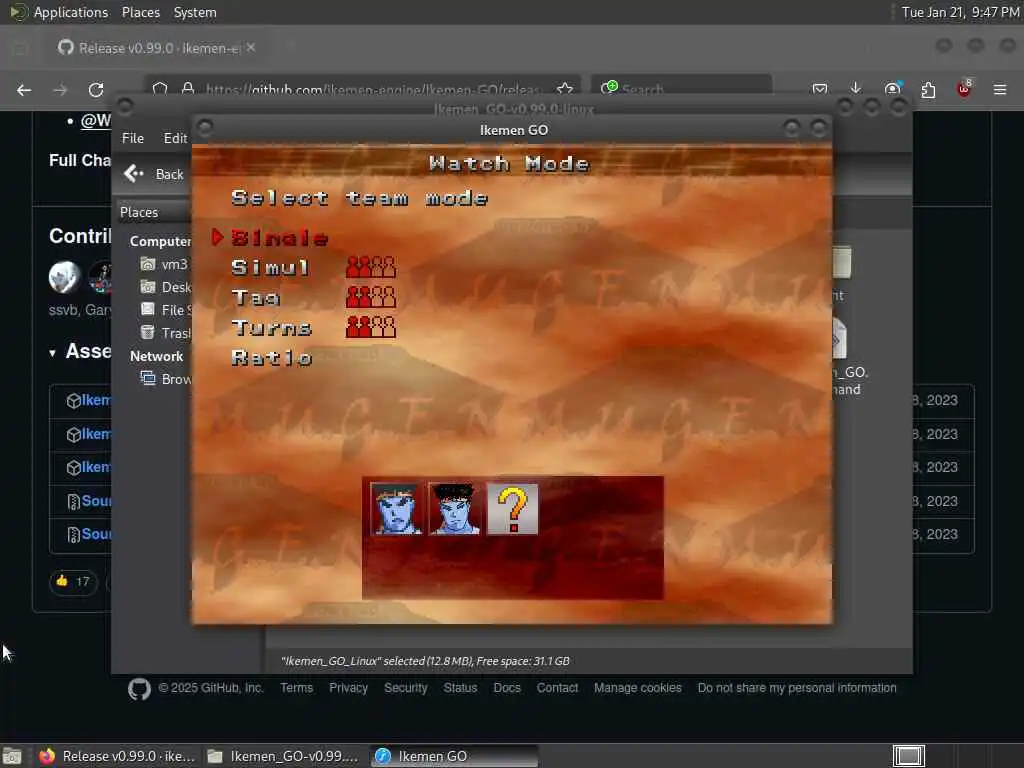
Task: Open File System in file manager sidebar
Action: (x=166, y=310)
